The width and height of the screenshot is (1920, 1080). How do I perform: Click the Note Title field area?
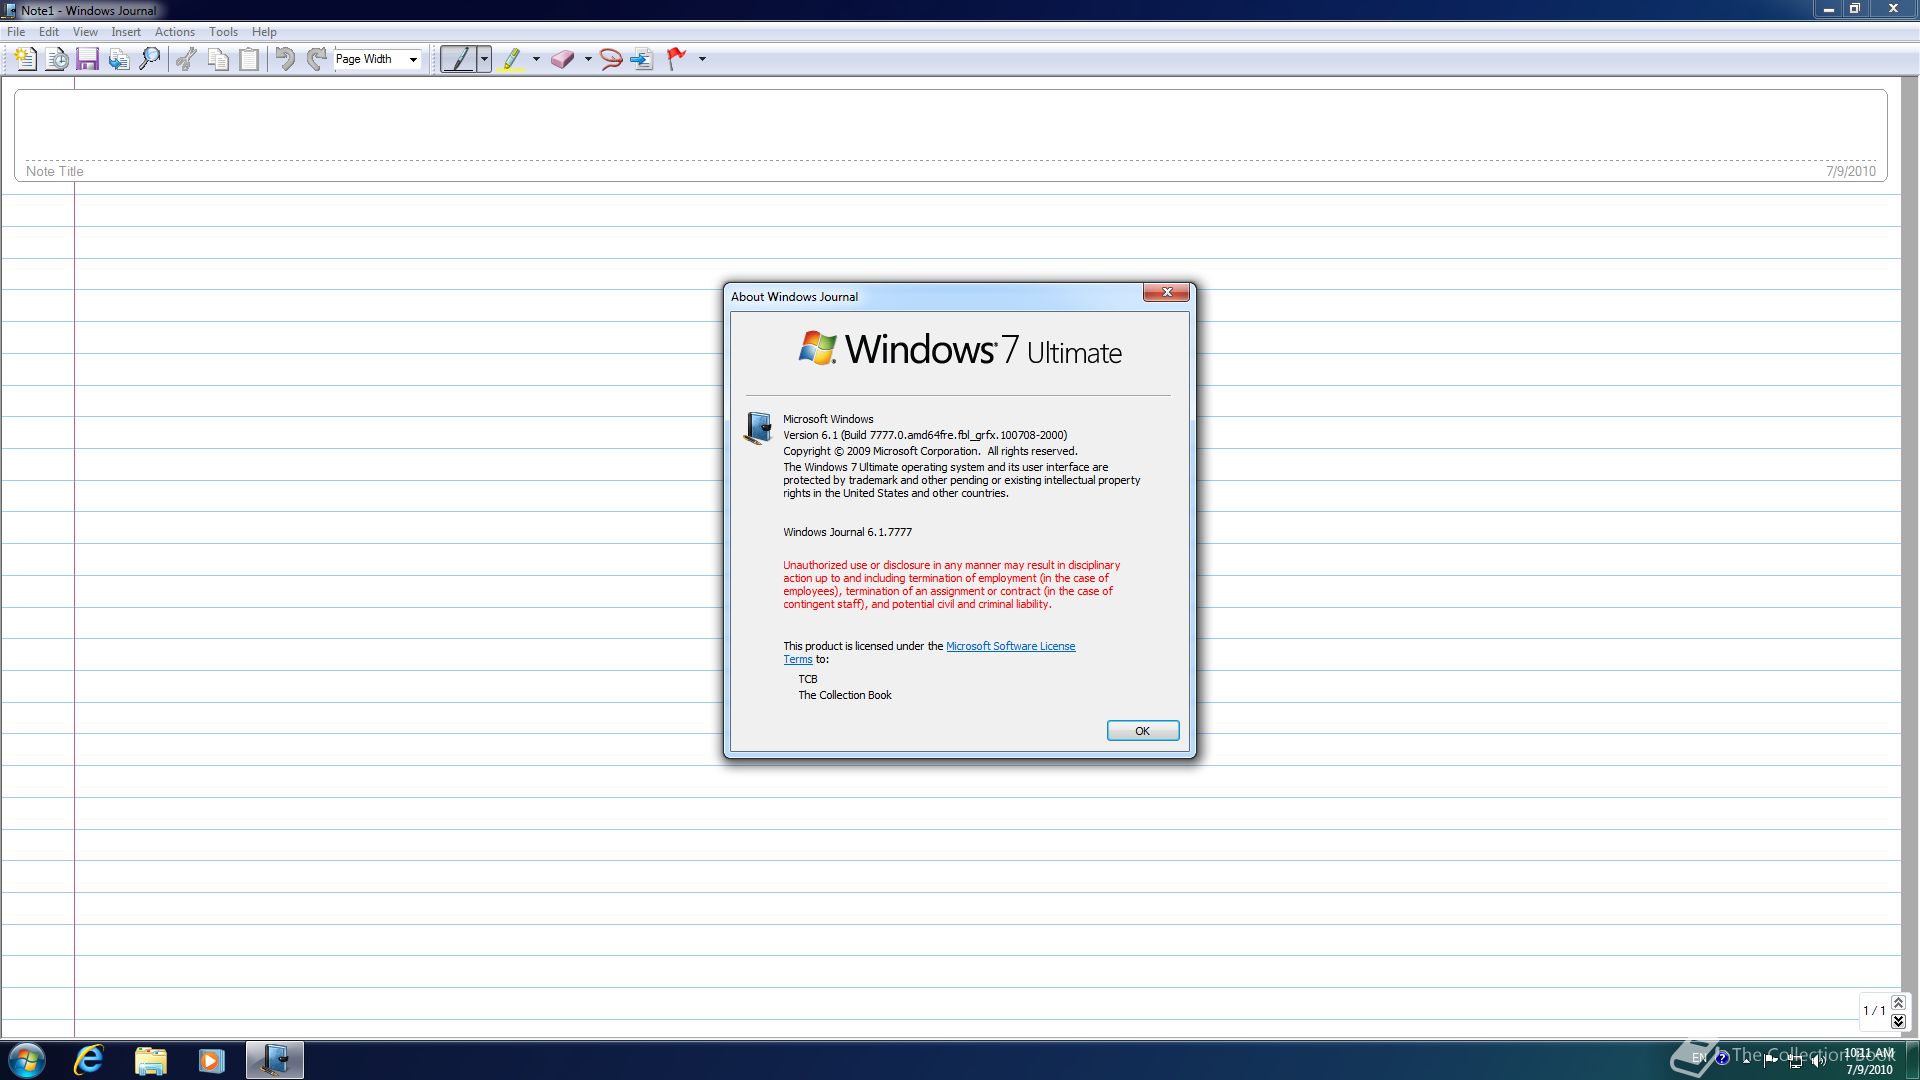[950, 135]
